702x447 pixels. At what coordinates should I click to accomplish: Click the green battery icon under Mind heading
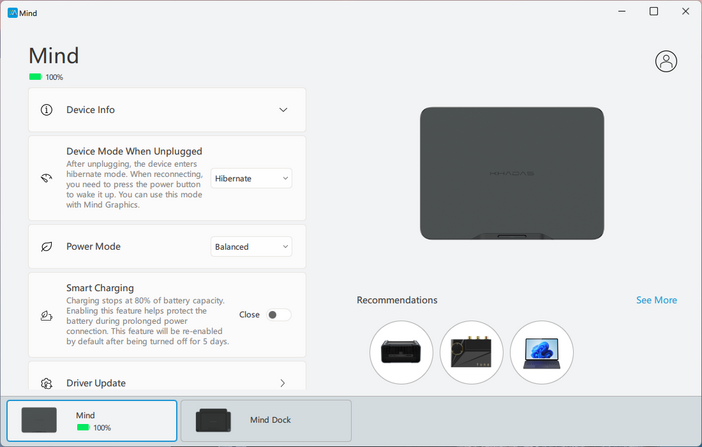click(35, 77)
